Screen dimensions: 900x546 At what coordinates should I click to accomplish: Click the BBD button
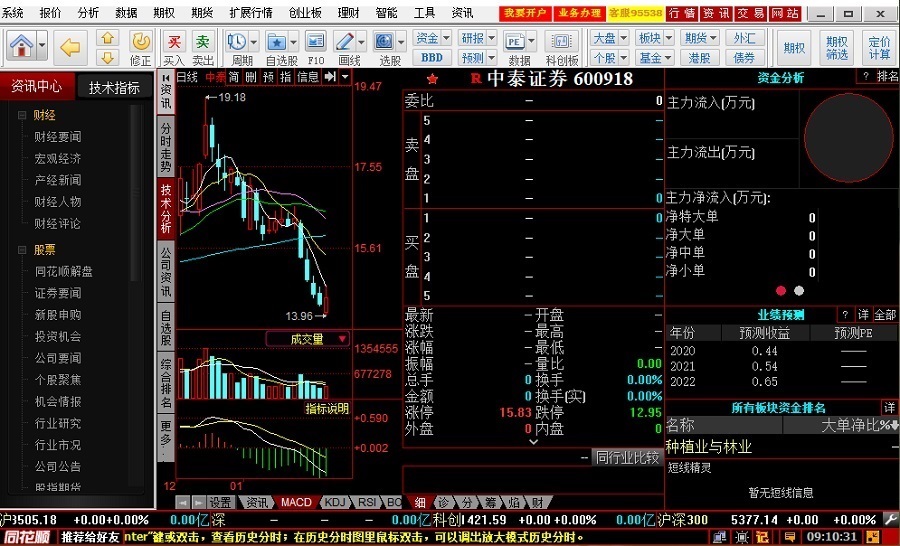coord(432,57)
